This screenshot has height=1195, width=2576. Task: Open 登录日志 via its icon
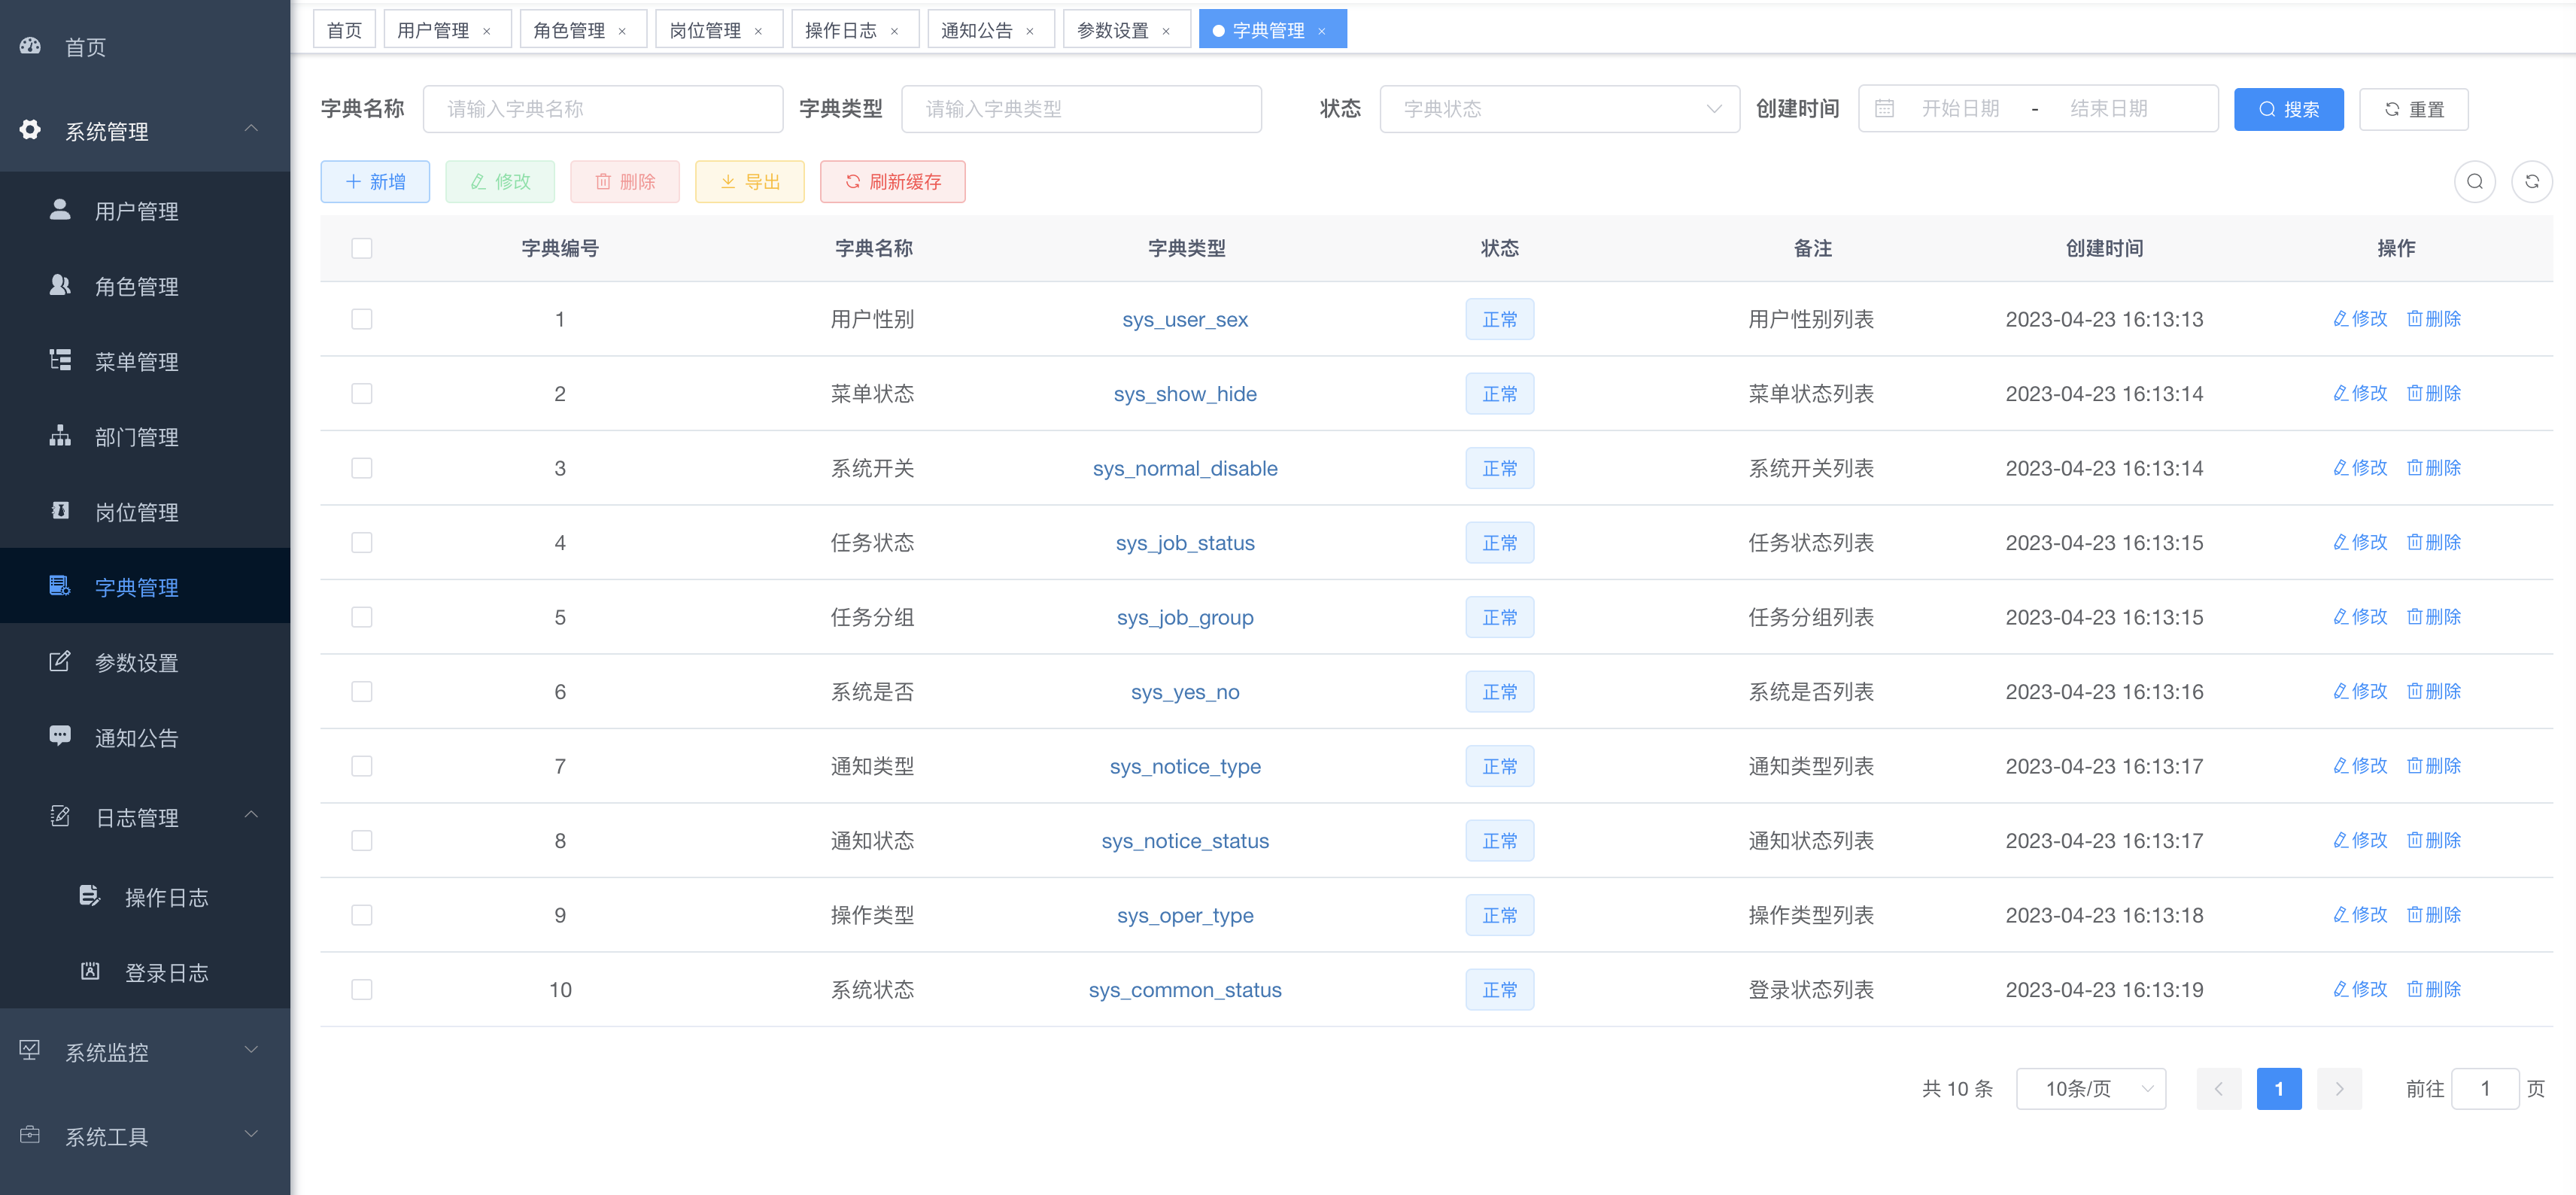coord(90,971)
